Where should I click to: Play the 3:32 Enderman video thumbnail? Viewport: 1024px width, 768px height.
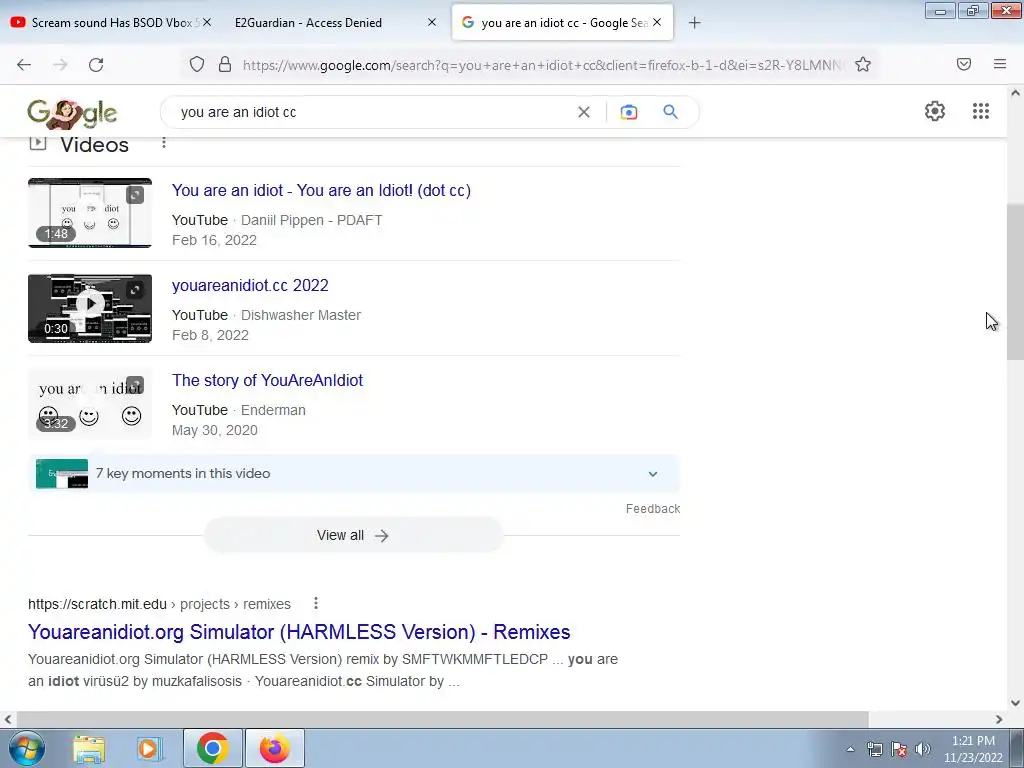coord(90,403)
